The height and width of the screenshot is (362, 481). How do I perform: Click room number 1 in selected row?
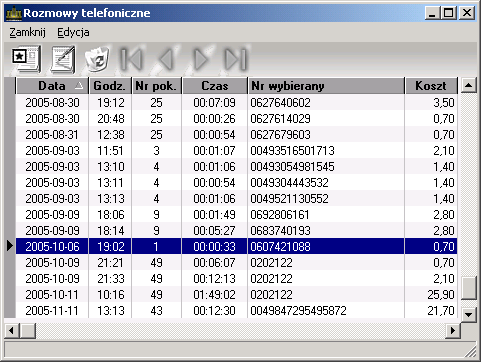point(157,246)
